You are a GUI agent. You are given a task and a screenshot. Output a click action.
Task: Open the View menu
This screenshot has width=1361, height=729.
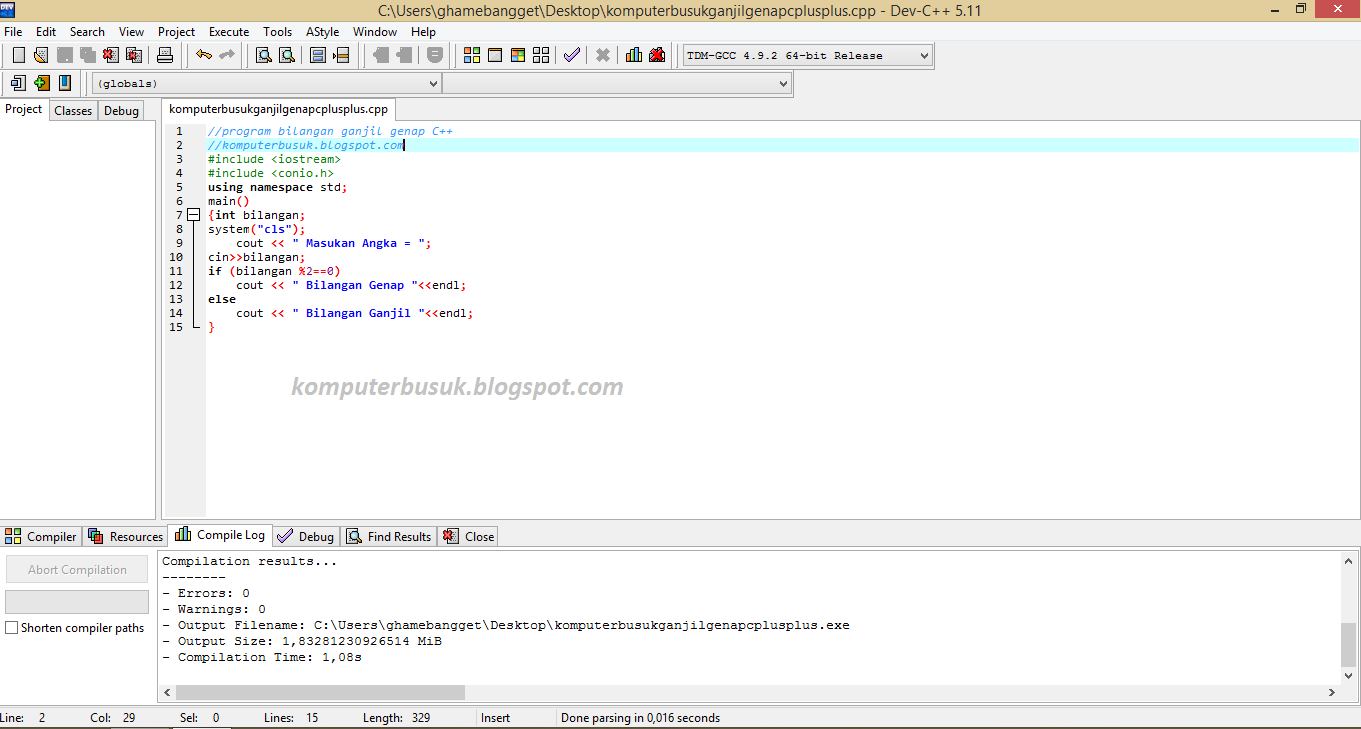click(x=131, y=32)
